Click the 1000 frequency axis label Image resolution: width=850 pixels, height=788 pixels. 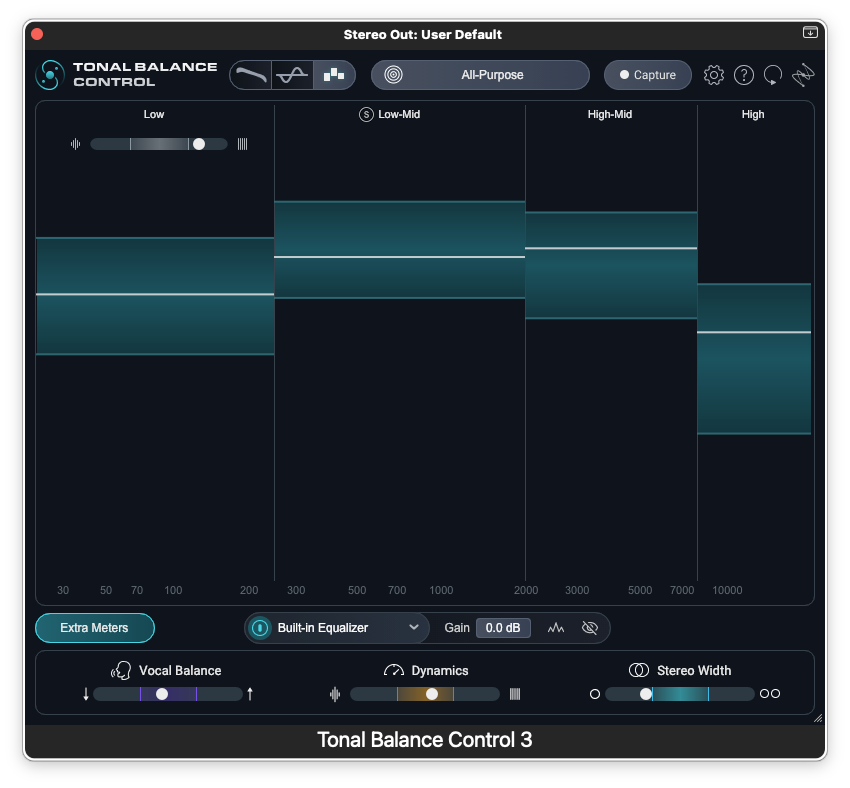tap(441, 590)
